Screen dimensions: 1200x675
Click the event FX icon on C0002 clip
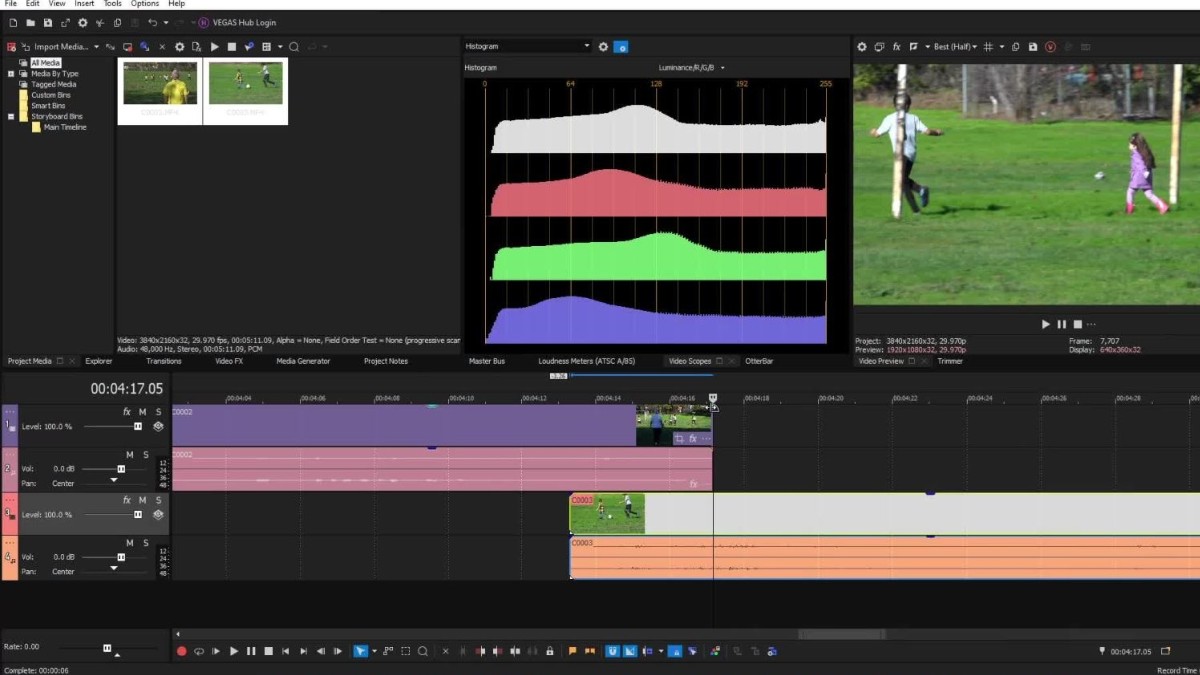click(692, 438)
